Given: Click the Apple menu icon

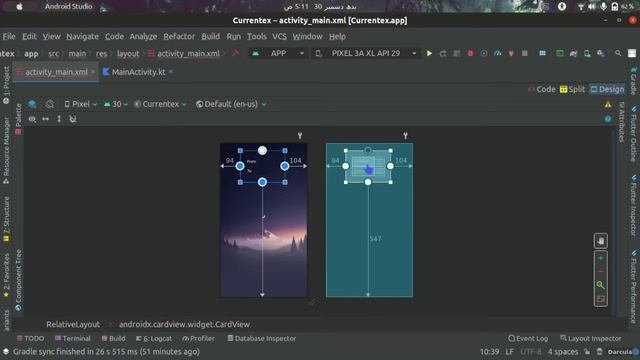Looking at the screenshot, I should pos(19,7).
